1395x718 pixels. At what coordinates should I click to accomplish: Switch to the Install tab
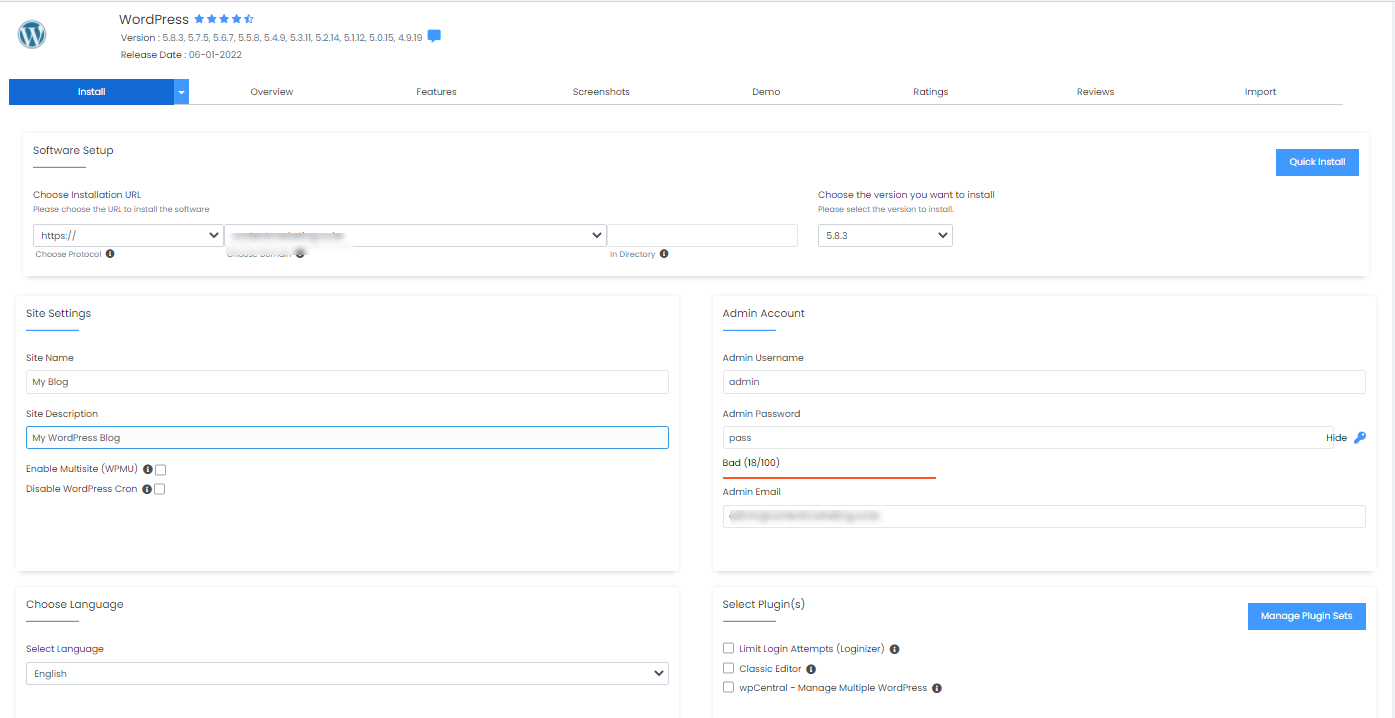coord(91,92)
